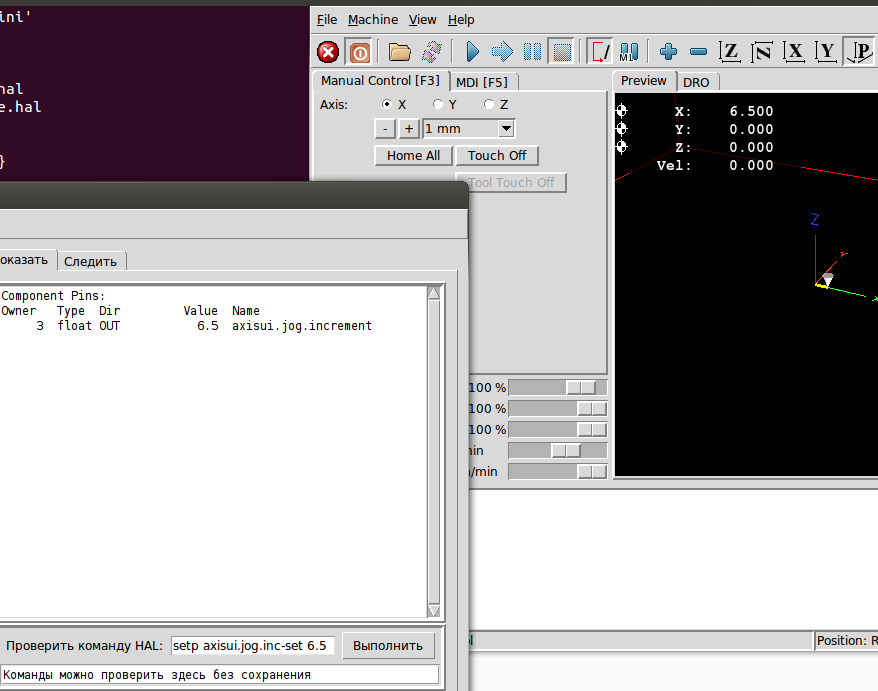Click scrollbar down arrow in pins list
878x691 pixels.
point(434,610)
